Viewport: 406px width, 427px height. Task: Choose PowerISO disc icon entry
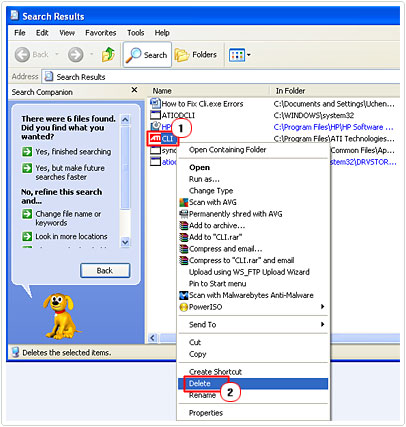pos(183,307)
